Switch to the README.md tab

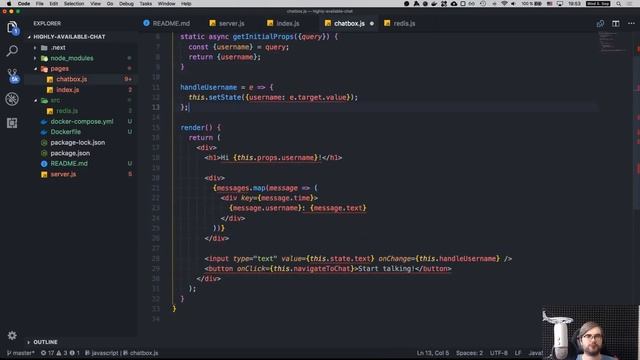(167, 24)
